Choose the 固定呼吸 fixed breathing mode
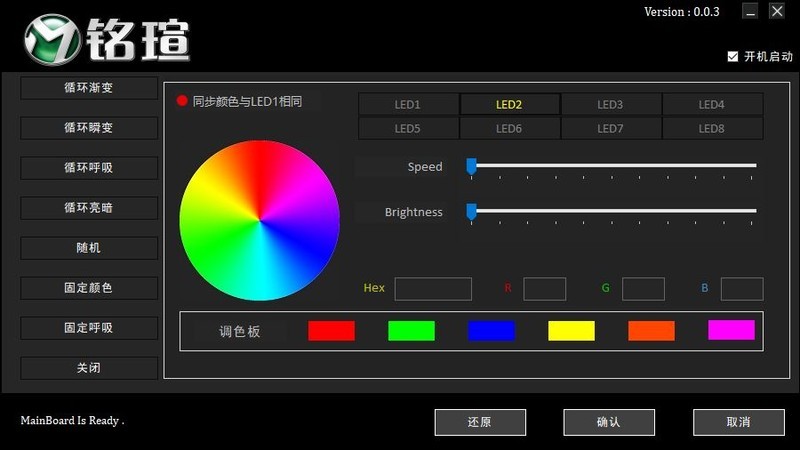This screenshot has height=450, width=800. [x=89, y=328]
